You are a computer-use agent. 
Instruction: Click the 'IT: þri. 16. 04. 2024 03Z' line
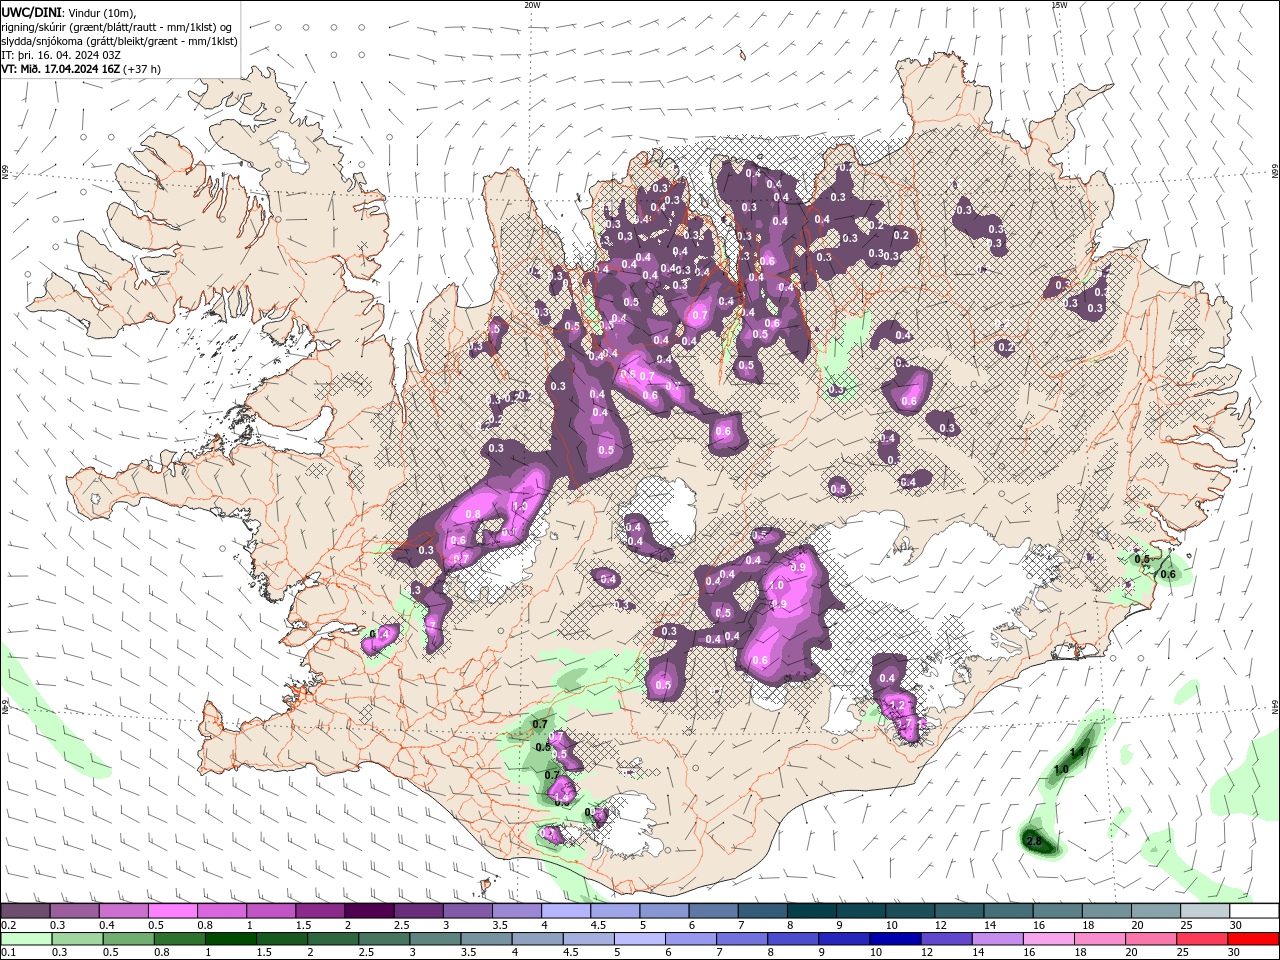click(x=62, y=55)
